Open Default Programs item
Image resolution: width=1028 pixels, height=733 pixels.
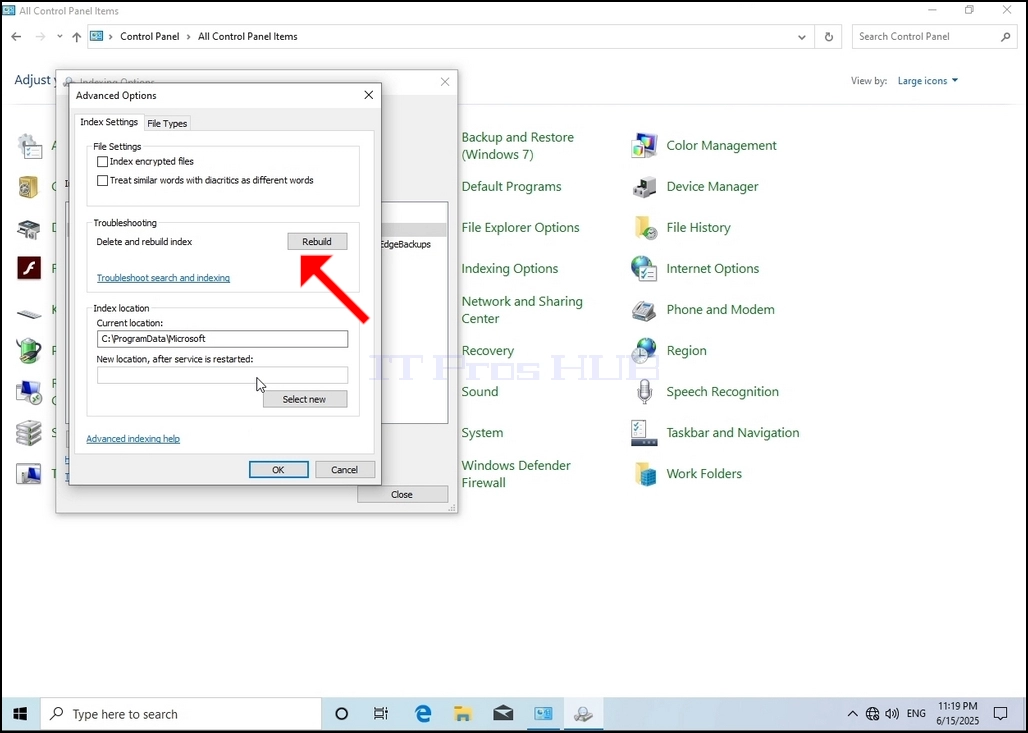click(511, 187)
